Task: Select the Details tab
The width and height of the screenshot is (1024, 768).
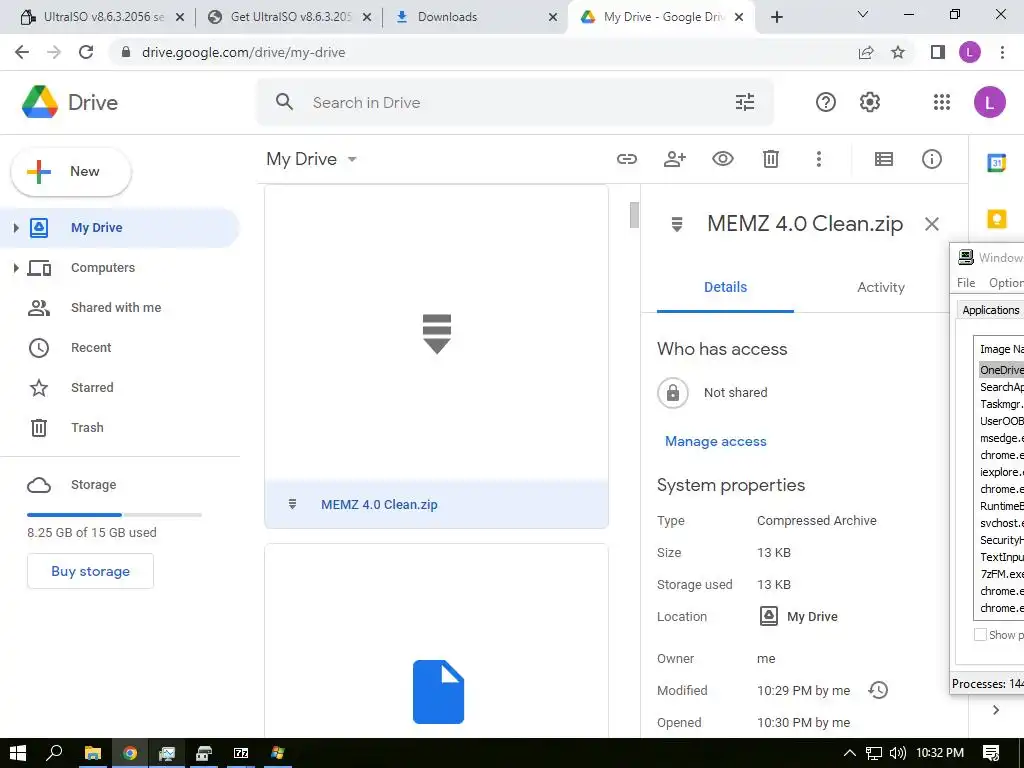Action: click(x=725, y=287)
